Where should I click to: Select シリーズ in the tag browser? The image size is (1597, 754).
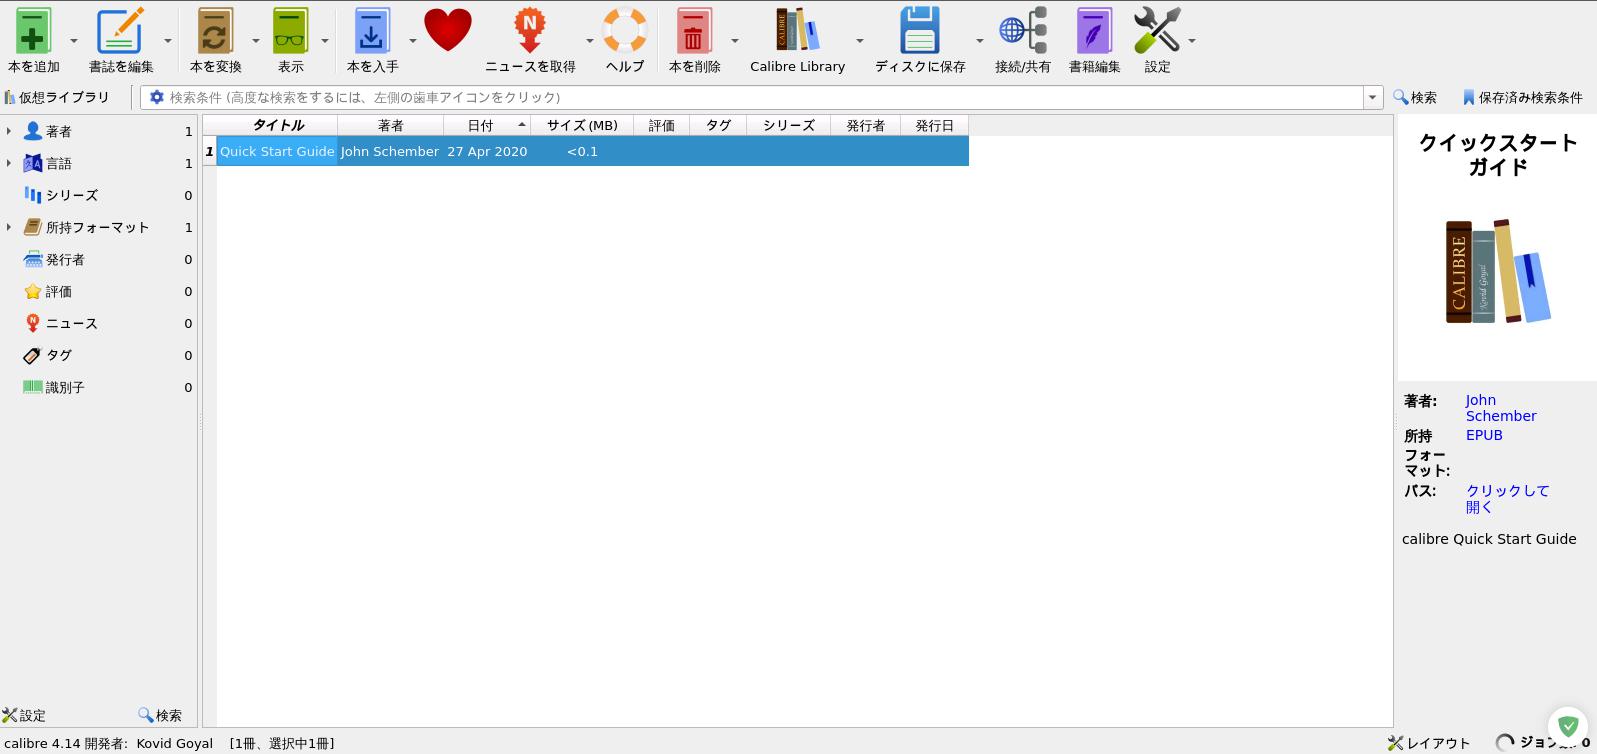click(72, 195)
